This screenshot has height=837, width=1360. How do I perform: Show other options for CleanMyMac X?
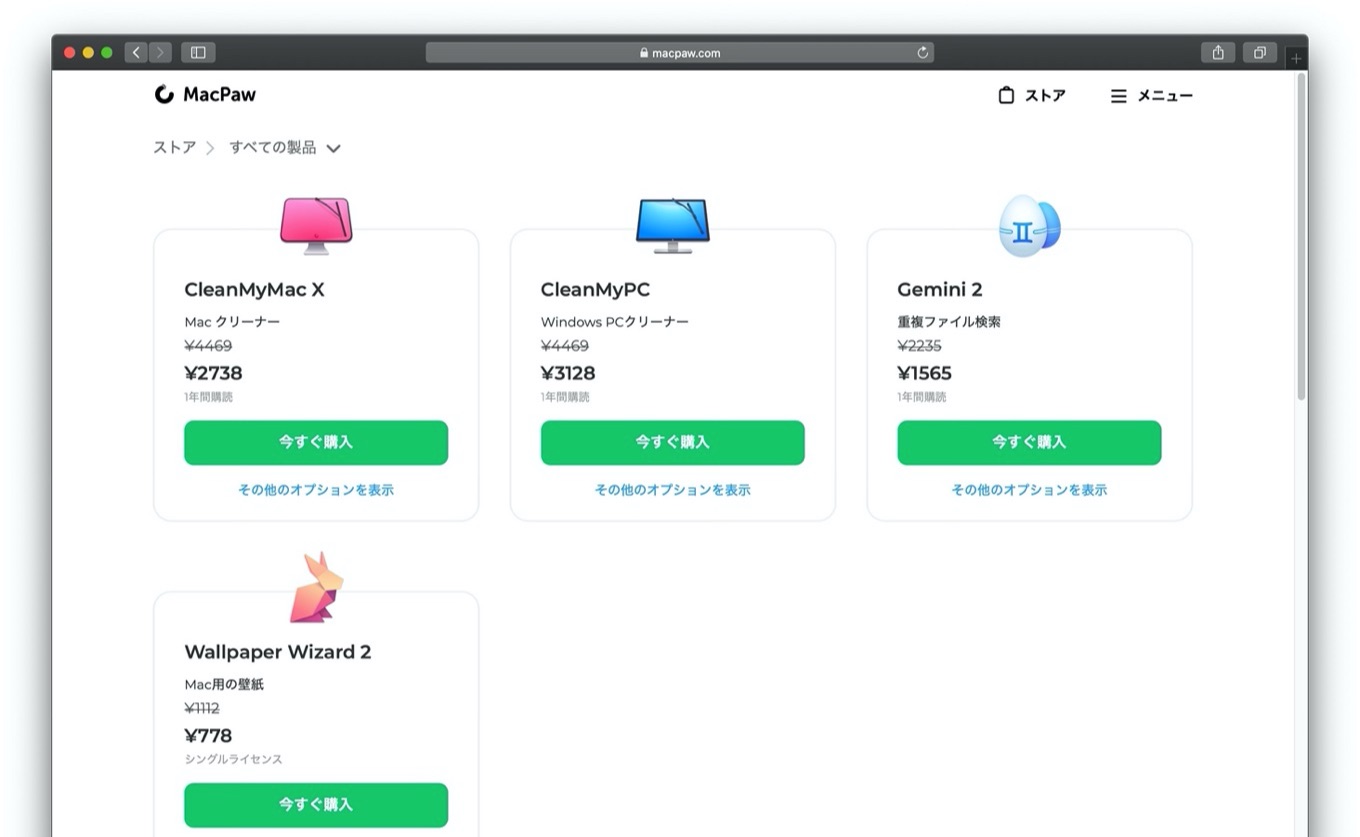[x=316, y=490]
